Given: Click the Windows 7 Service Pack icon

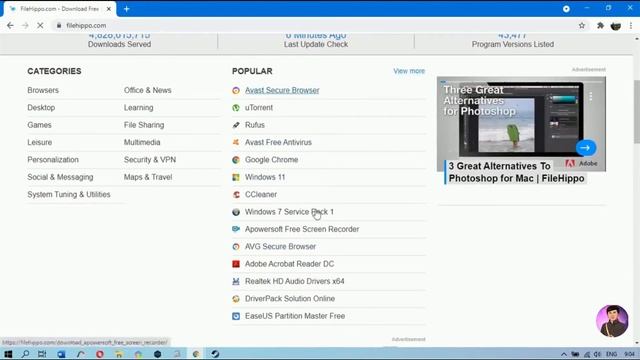Looking at the screenshot, I should pyautogui.click(x=236, y=212).
